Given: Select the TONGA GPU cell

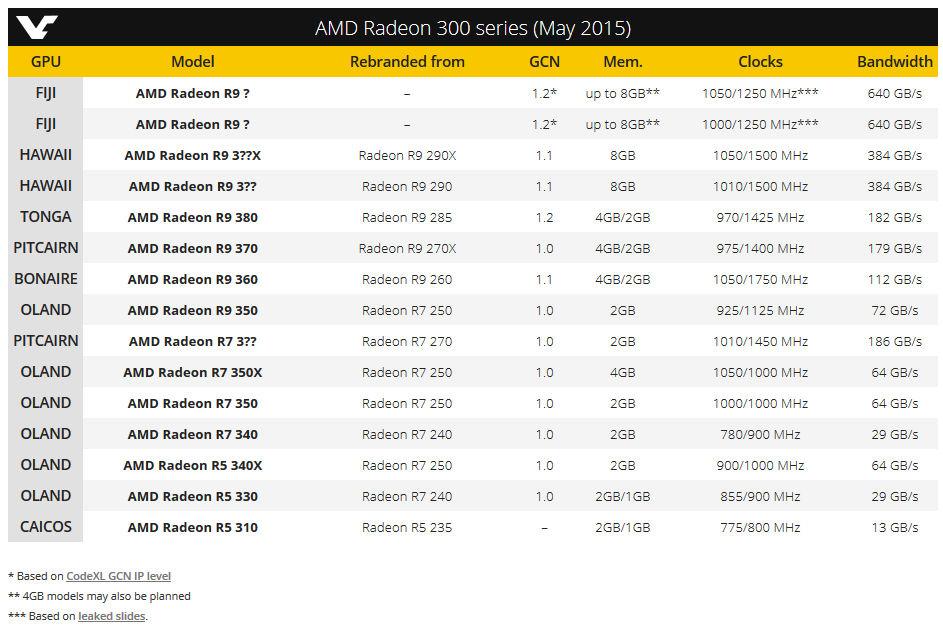Looking at the screenshot, I should [x=46, y=217].
